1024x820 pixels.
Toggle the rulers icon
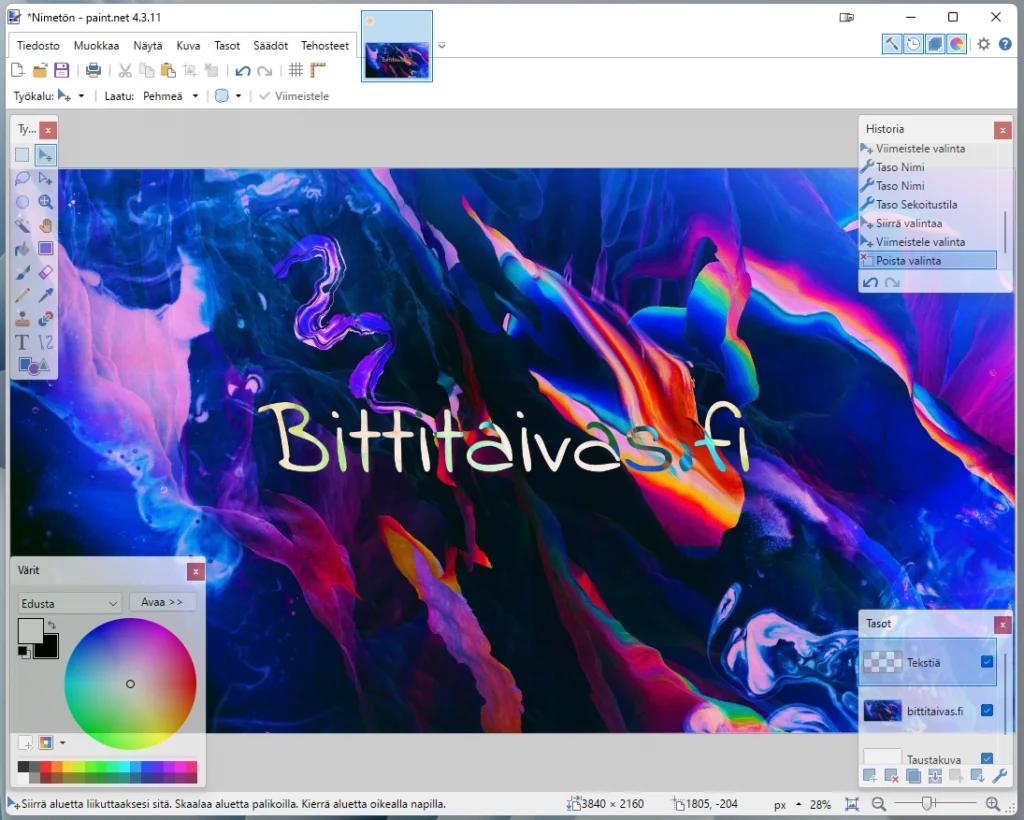318,70
